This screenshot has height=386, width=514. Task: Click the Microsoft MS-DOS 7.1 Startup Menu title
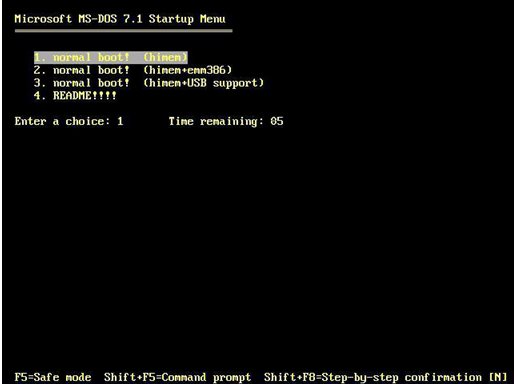click(120, 19)
